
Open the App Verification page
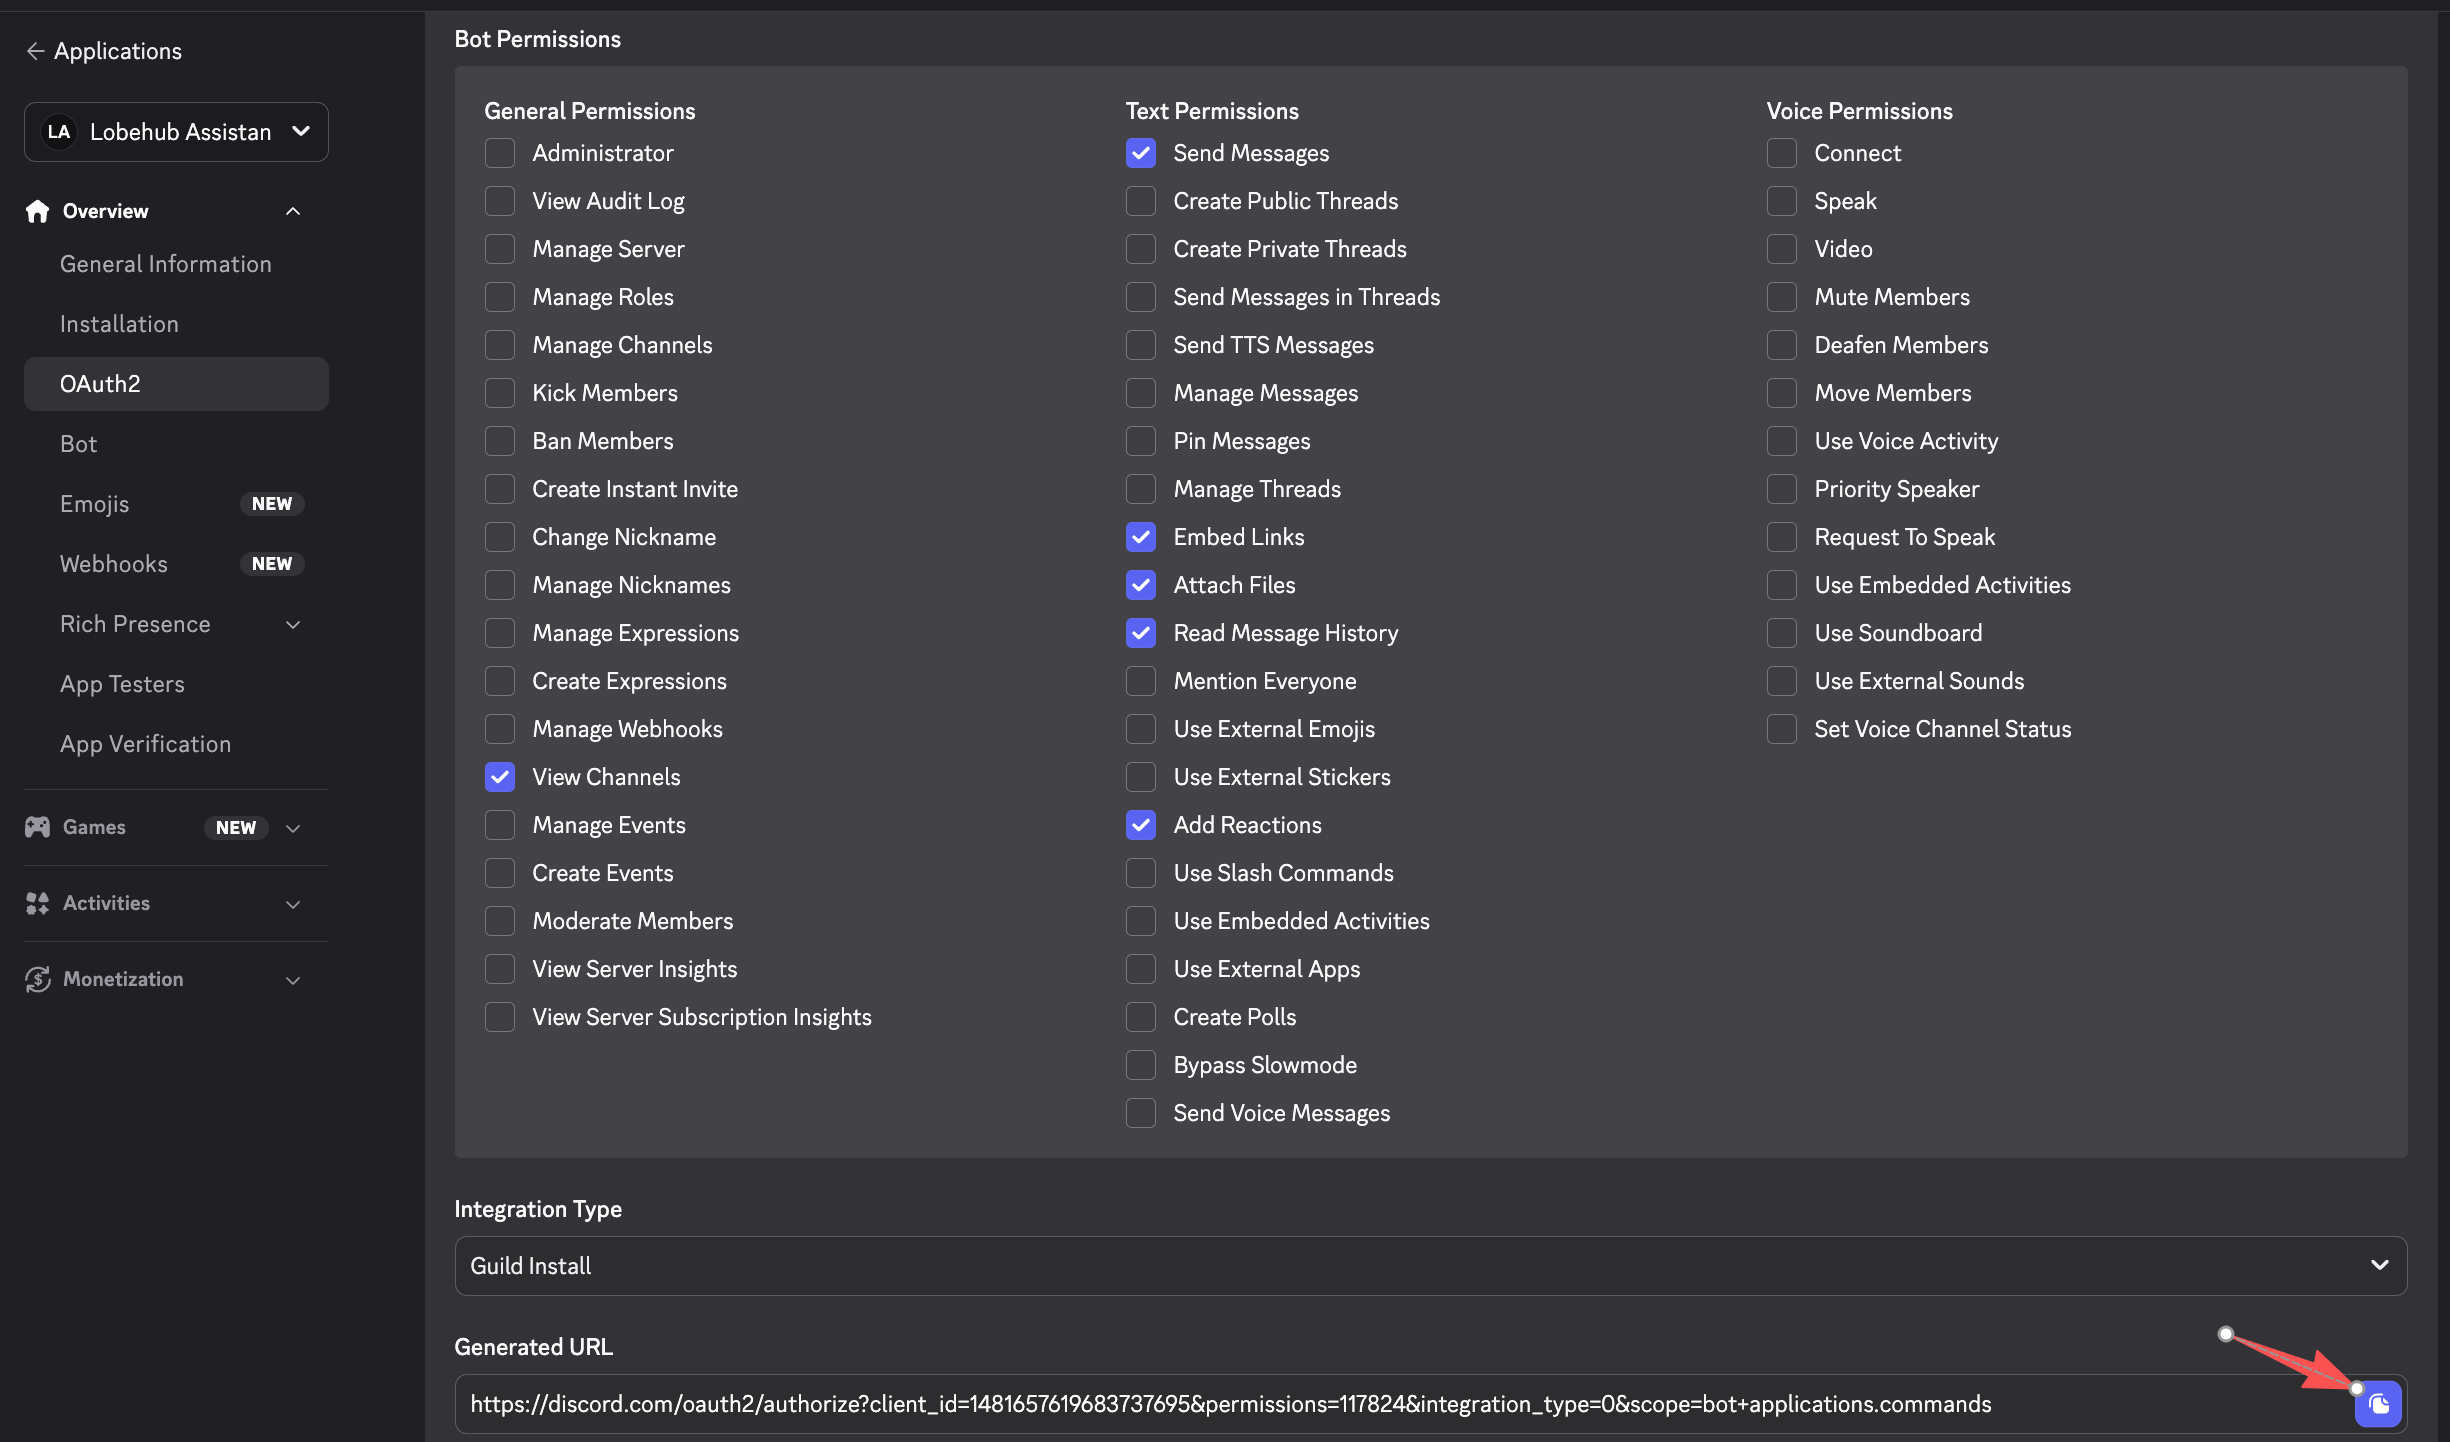point(145,744)
